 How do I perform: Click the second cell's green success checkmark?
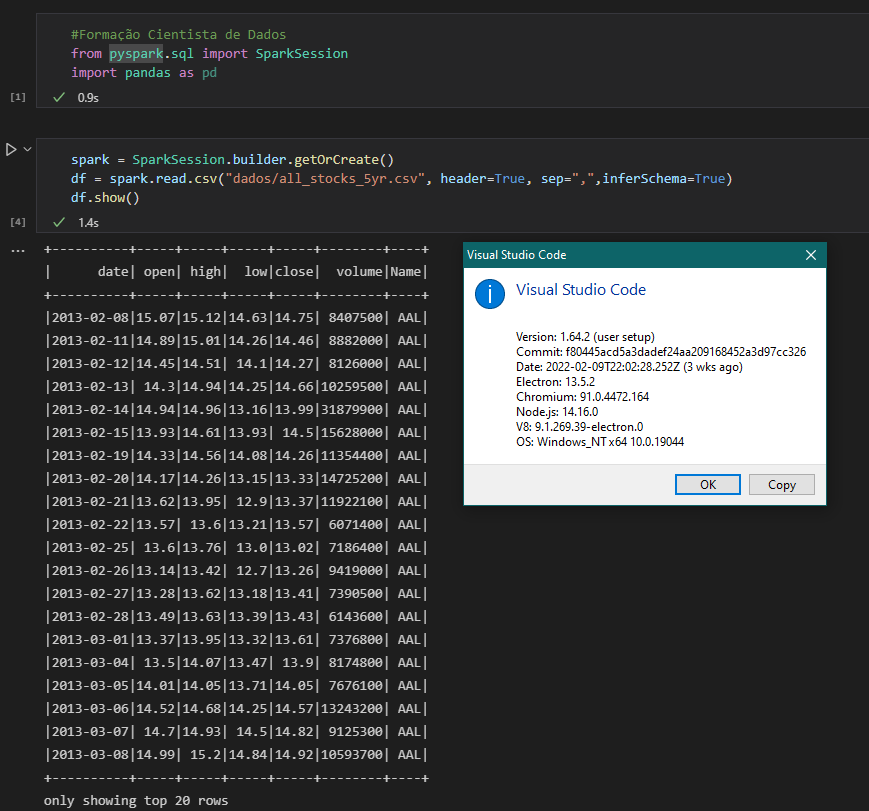(x=58, y=222)
